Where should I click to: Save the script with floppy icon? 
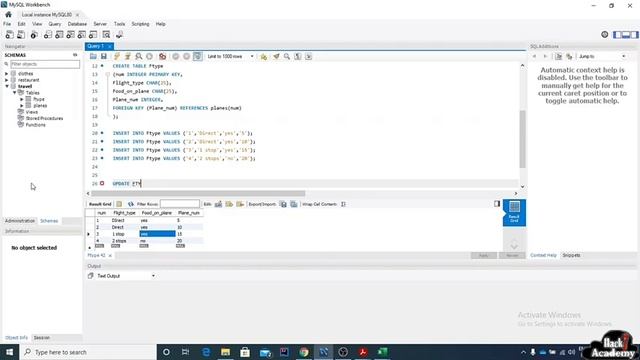[x=104, y=56]
